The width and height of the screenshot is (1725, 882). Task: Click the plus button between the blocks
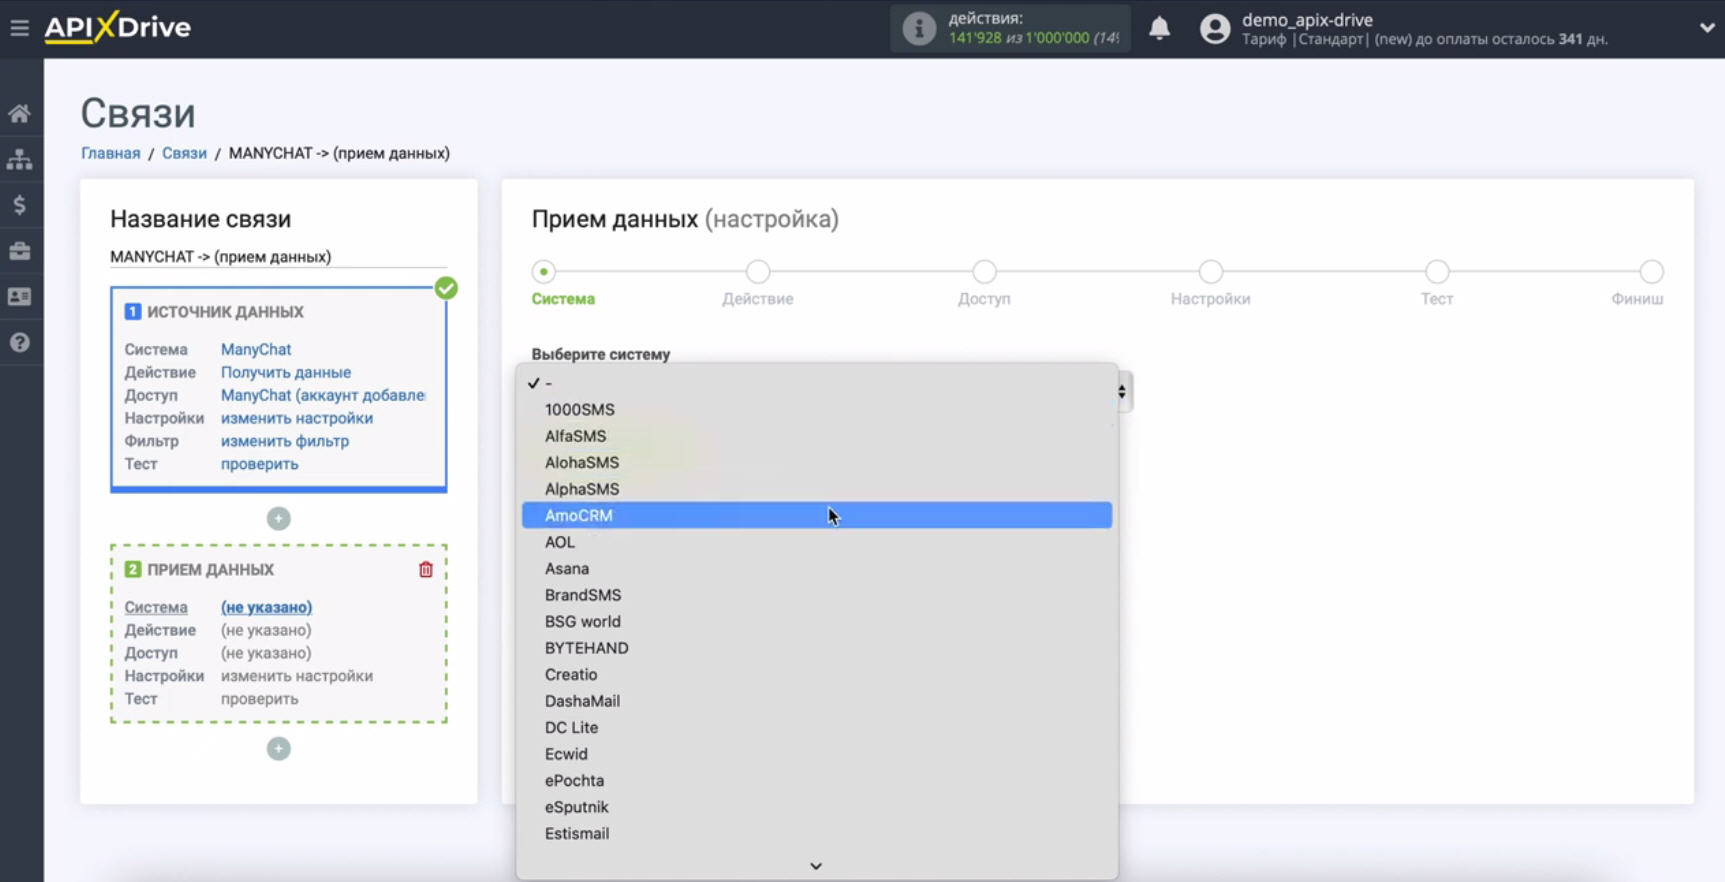(278, 519)
